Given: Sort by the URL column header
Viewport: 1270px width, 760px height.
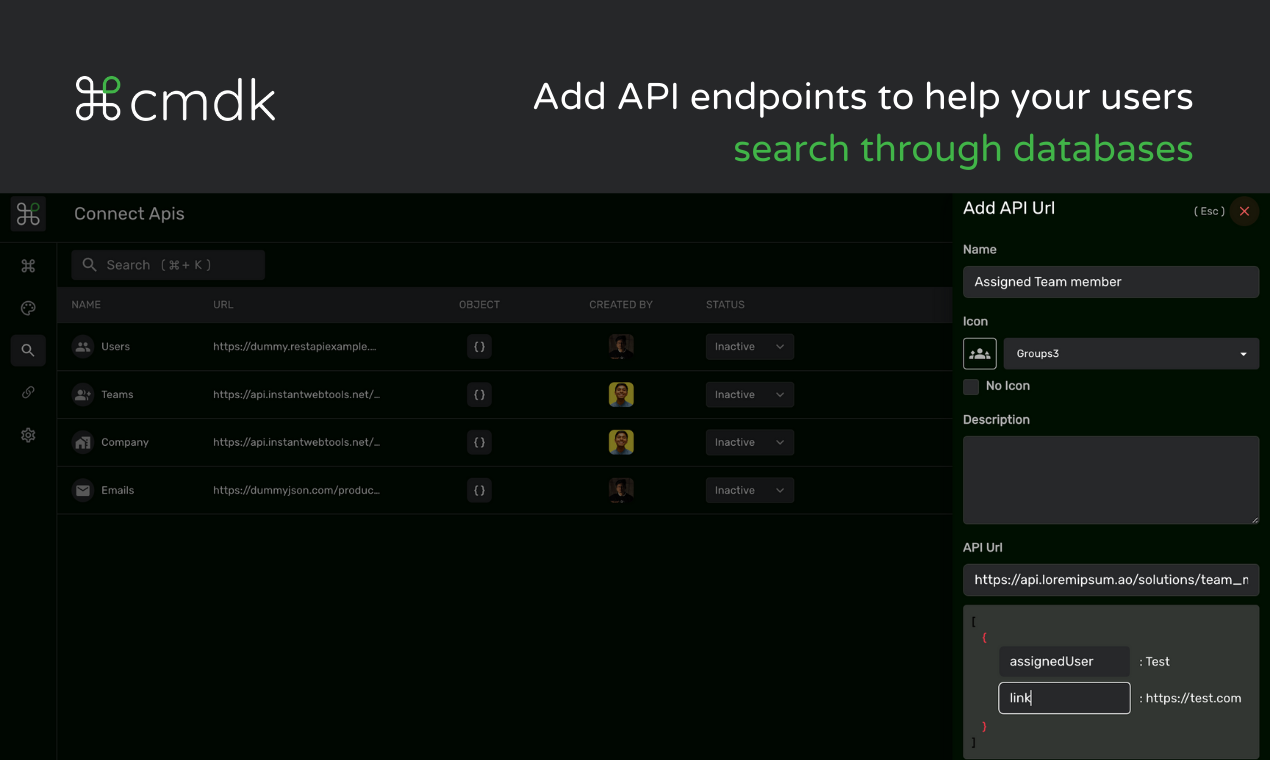Looking at the screenshot, I should tap(223, 305).
